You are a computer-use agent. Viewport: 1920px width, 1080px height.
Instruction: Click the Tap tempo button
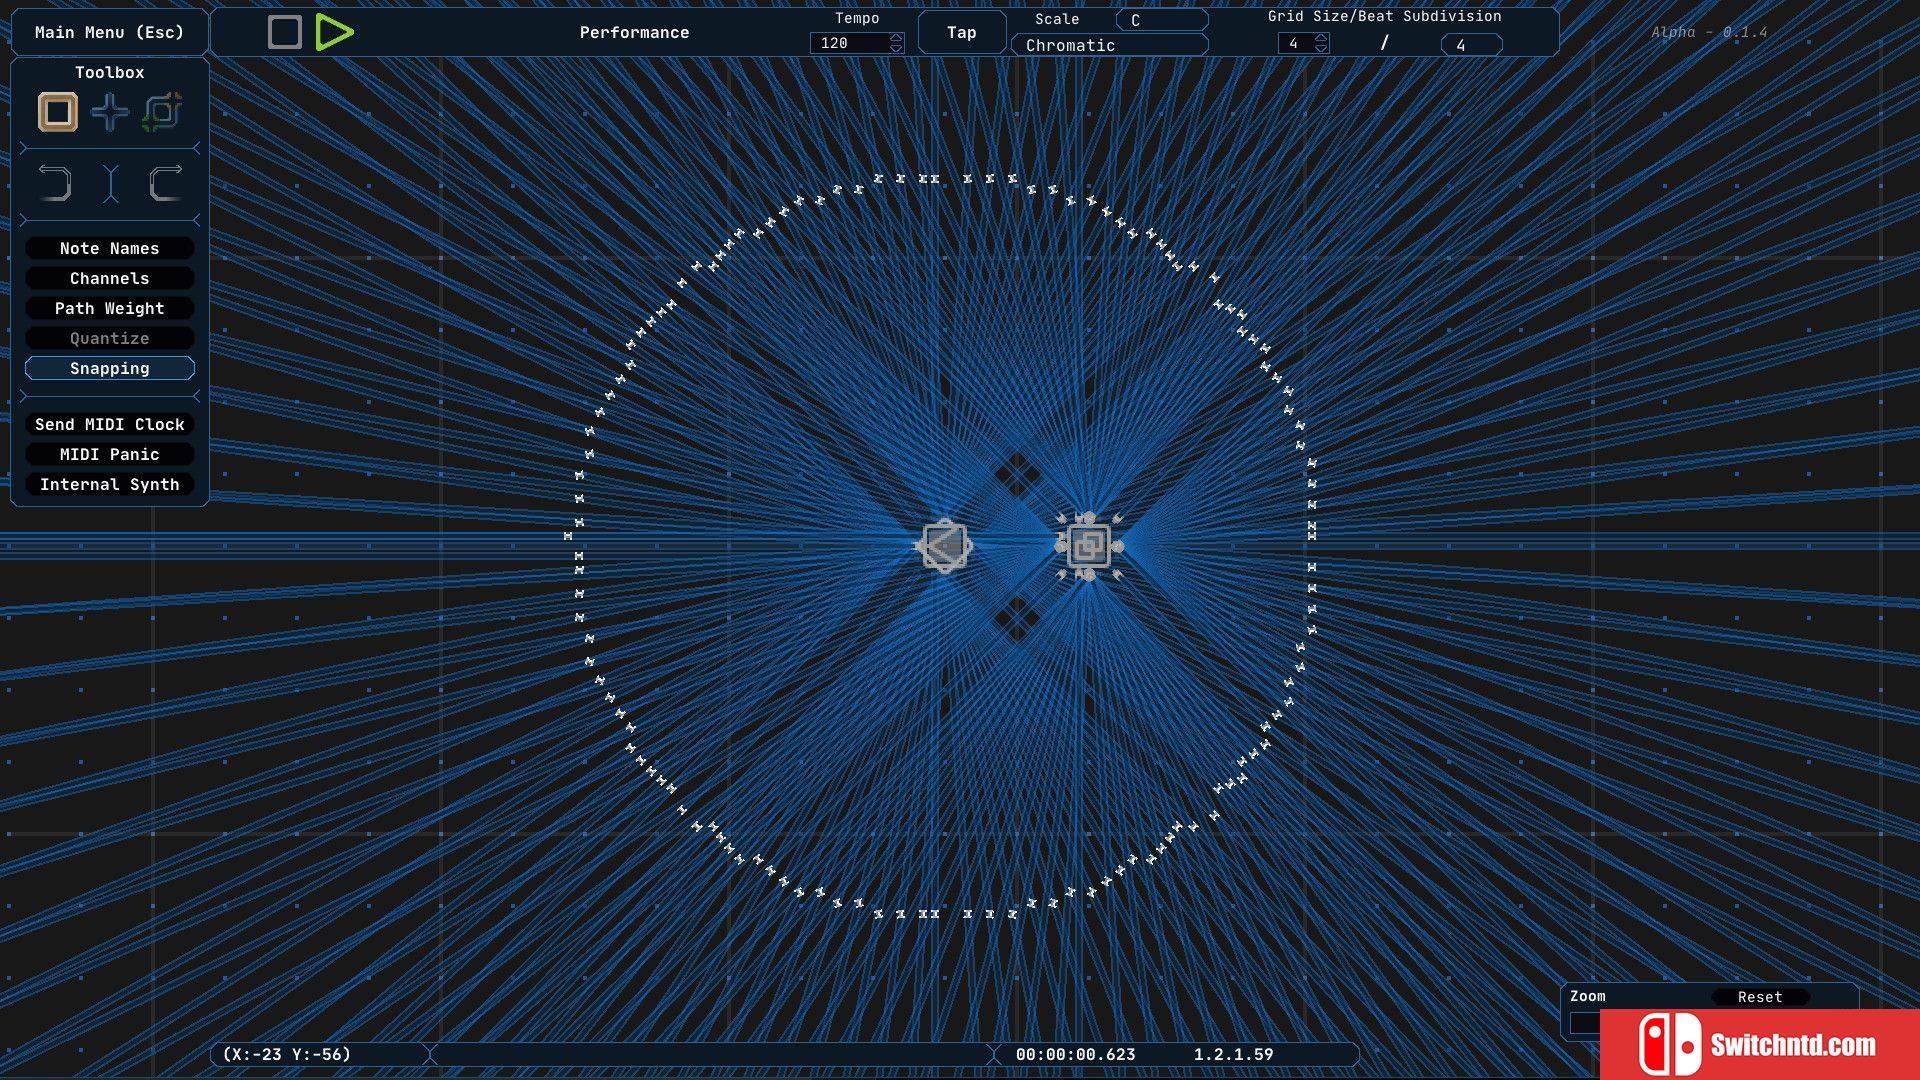(x=962, y=32)
